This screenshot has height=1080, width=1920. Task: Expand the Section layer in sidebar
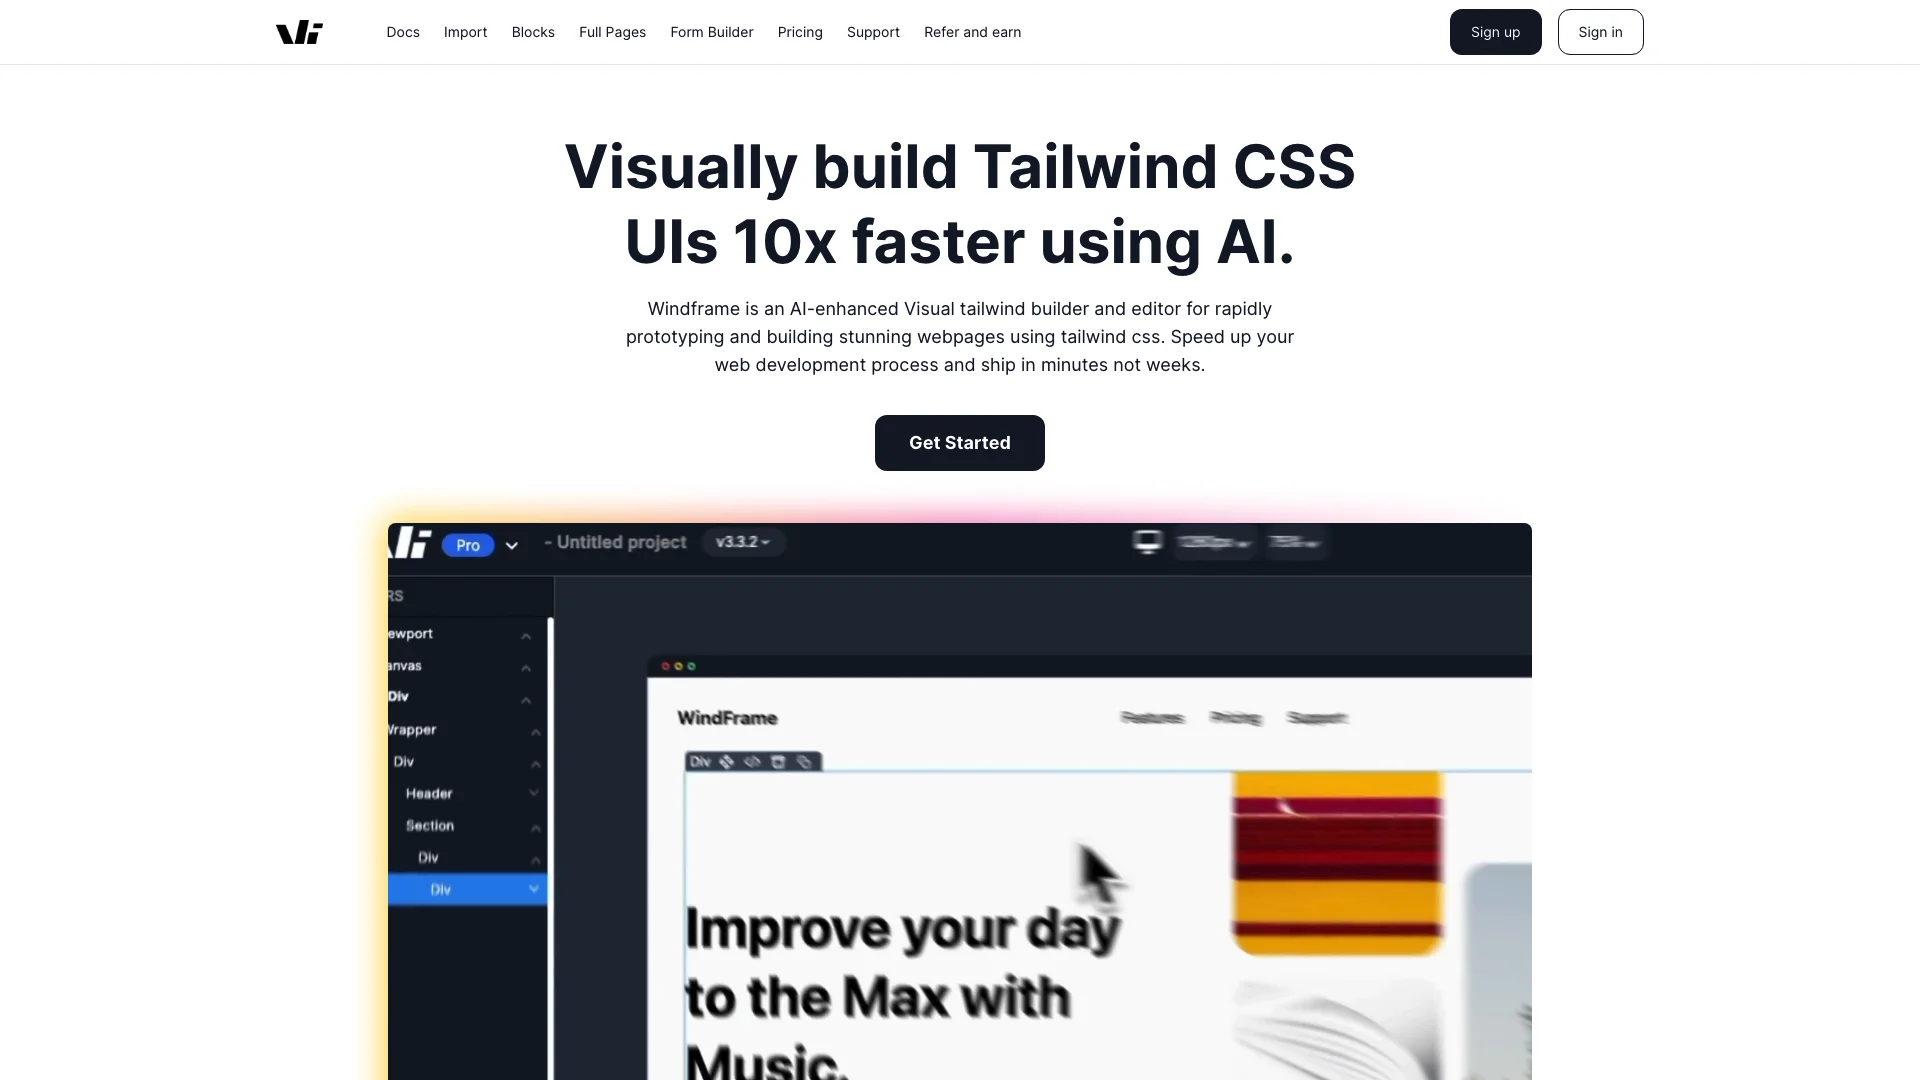tap(533, 824)
